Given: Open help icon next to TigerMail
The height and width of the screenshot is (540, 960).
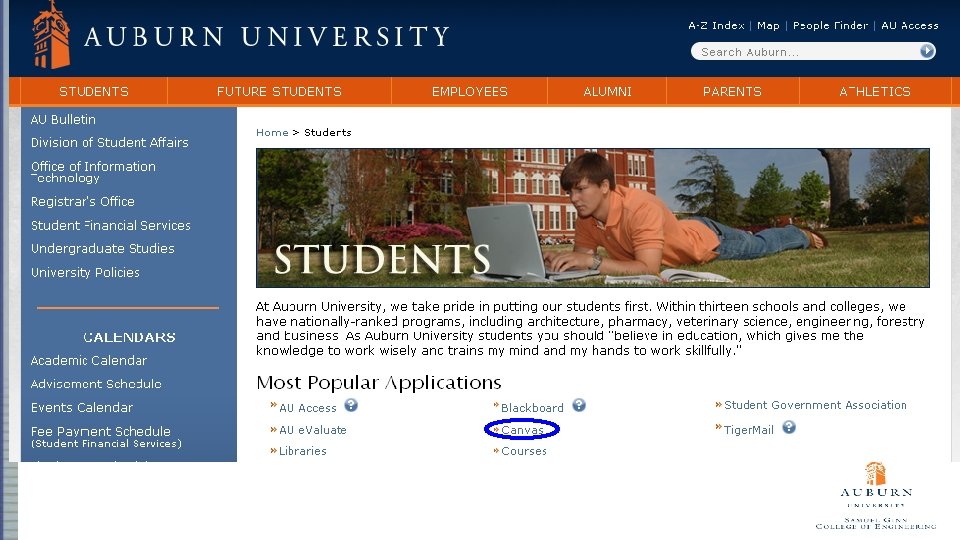Looking at the screenshot, I should coord(789,427).
